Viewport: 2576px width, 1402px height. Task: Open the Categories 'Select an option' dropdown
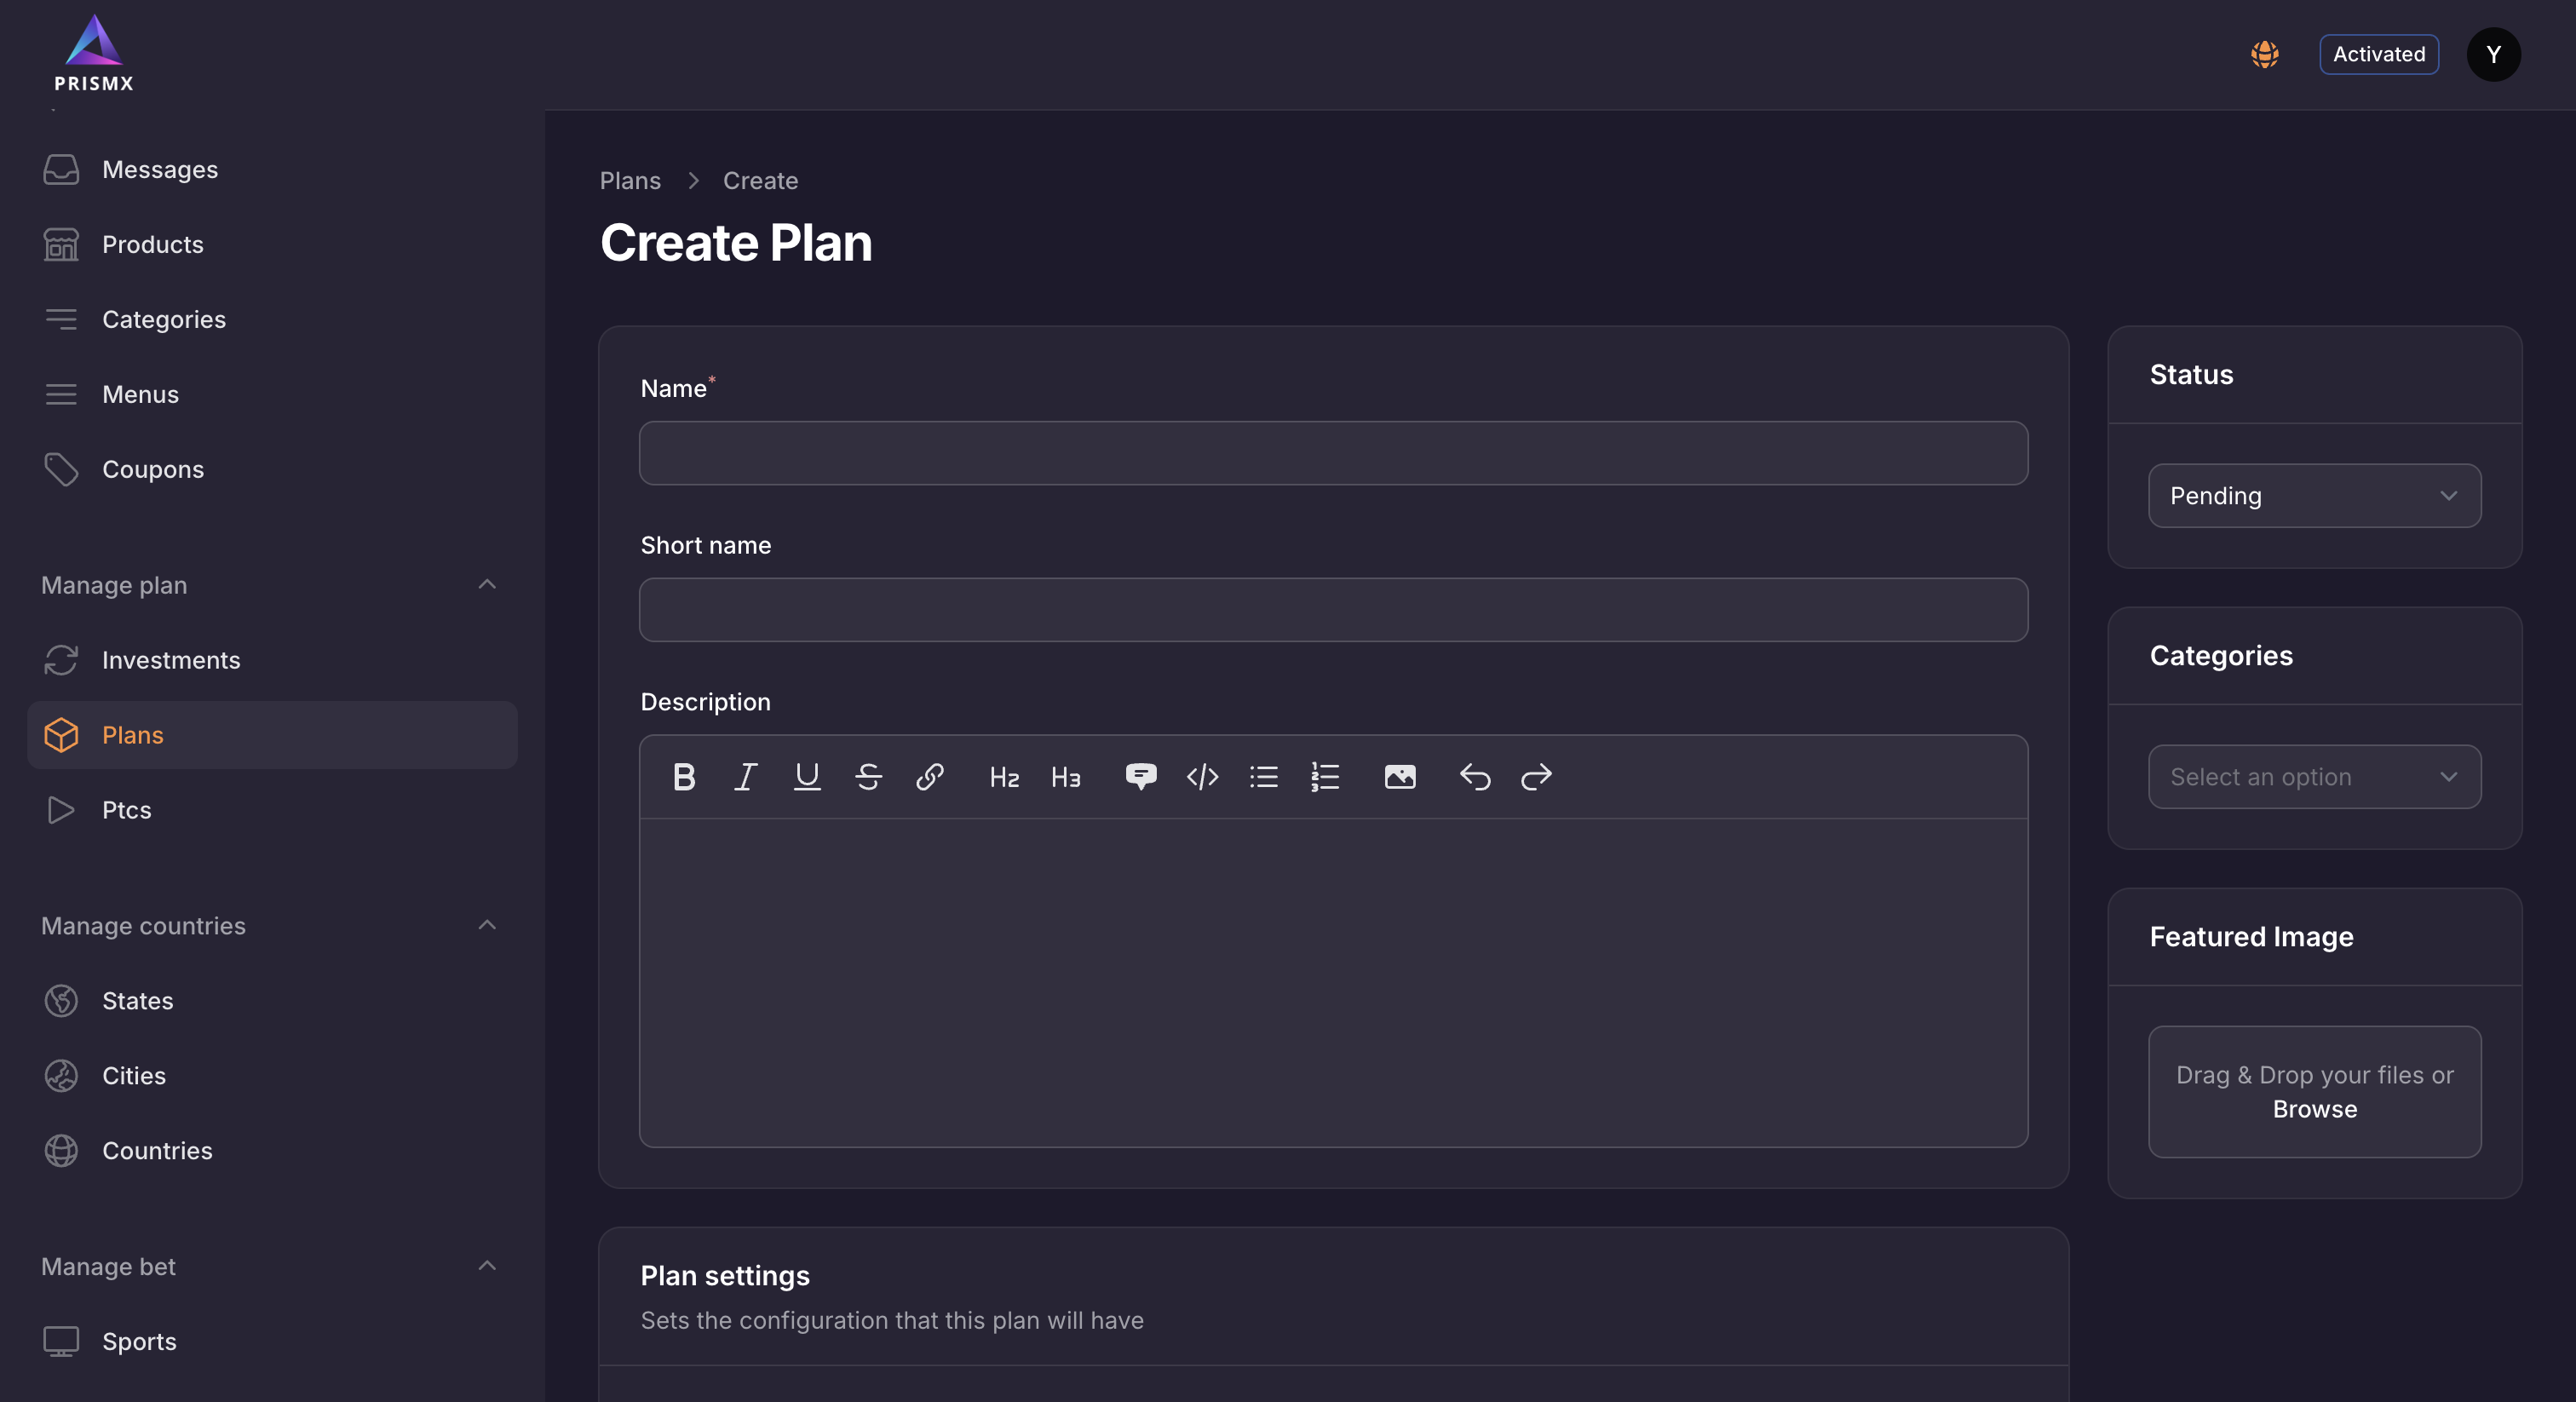[2314, 777]
